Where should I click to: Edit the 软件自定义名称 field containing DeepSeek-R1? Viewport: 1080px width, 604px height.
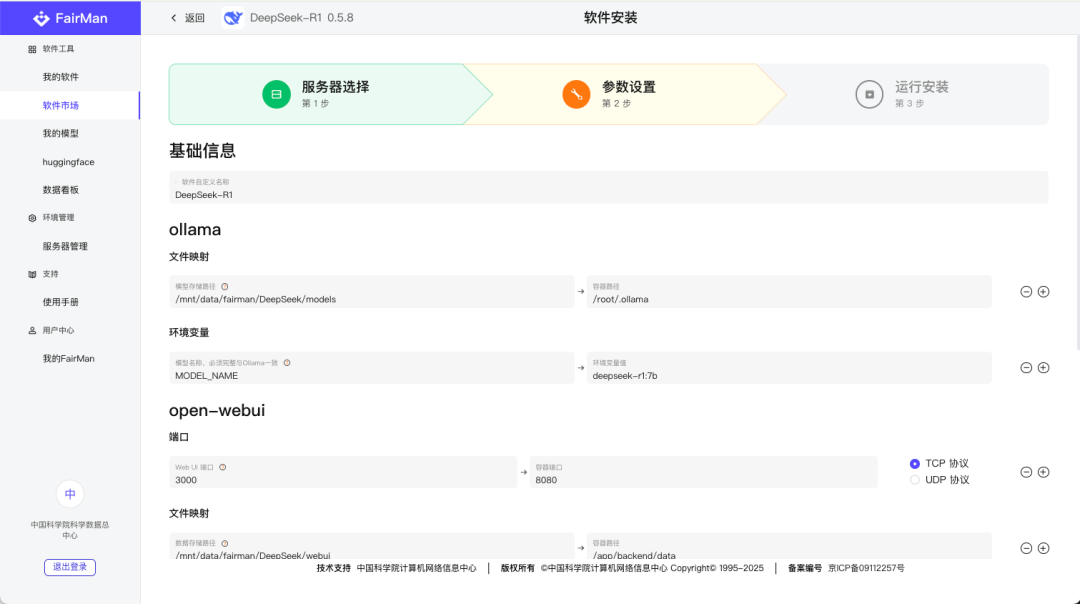(x=609, y=188)
